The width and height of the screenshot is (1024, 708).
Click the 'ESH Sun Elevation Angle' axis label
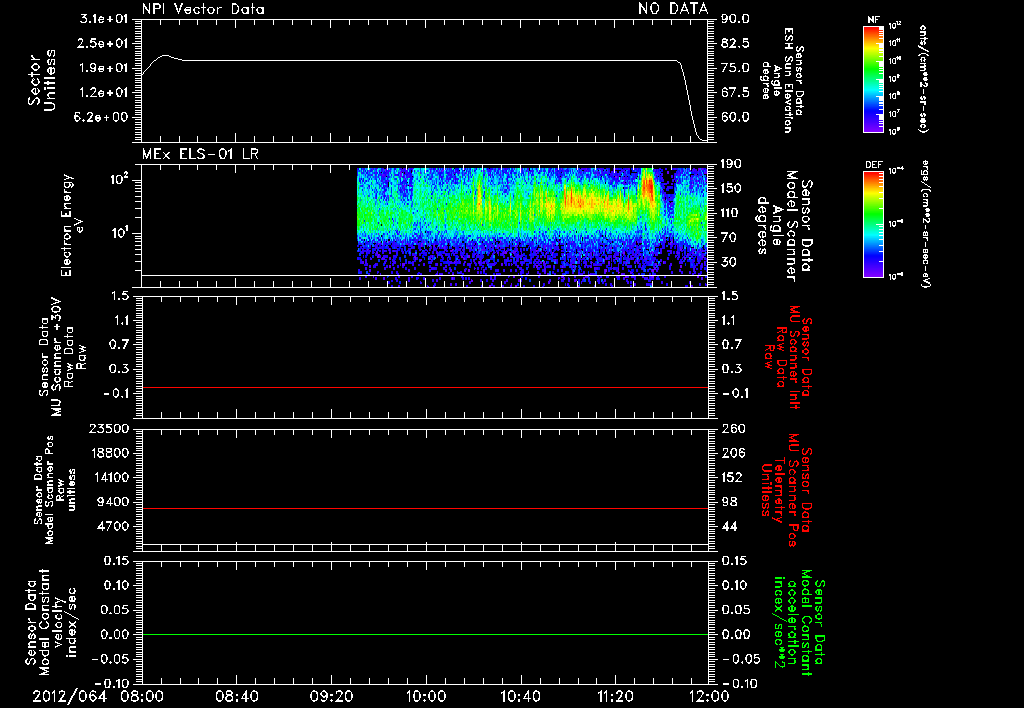click(782, 80)
